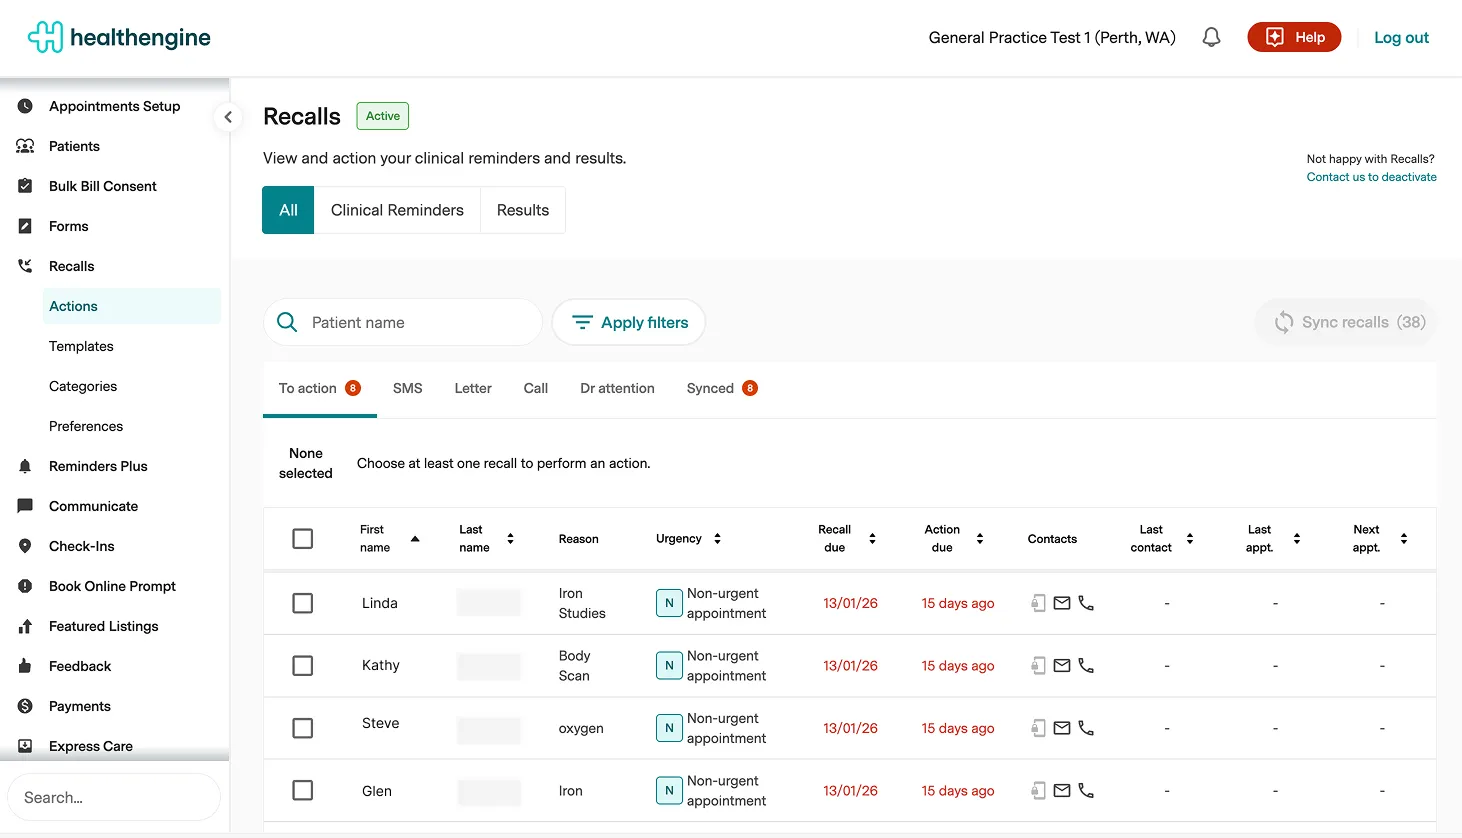
Task: Open the Dr attention tab
Action: tap(617, 389)
